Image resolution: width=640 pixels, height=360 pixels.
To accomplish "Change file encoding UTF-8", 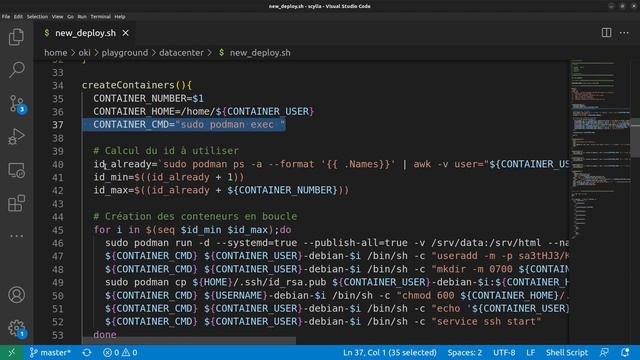I will (504, 353).
